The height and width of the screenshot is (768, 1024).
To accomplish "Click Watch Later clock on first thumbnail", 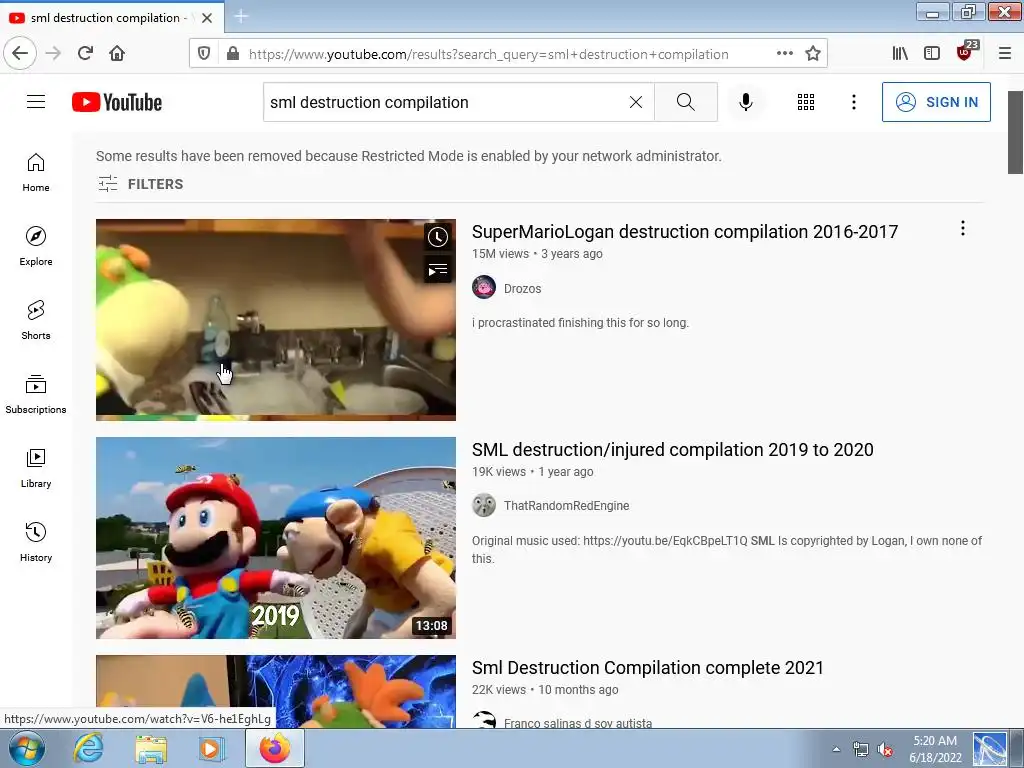I will 438,236.
